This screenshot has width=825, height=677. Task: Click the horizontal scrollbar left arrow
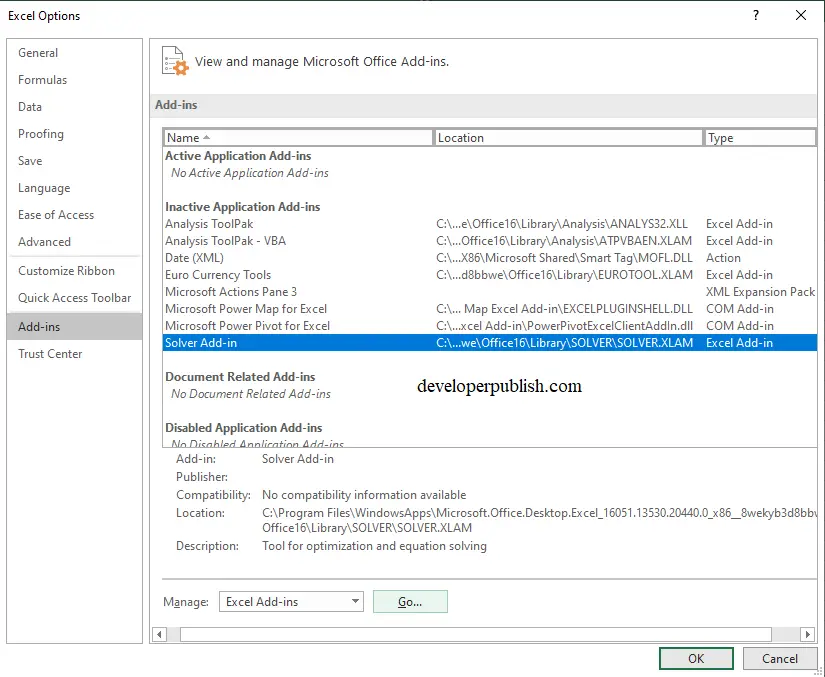[x=159, y=634]
